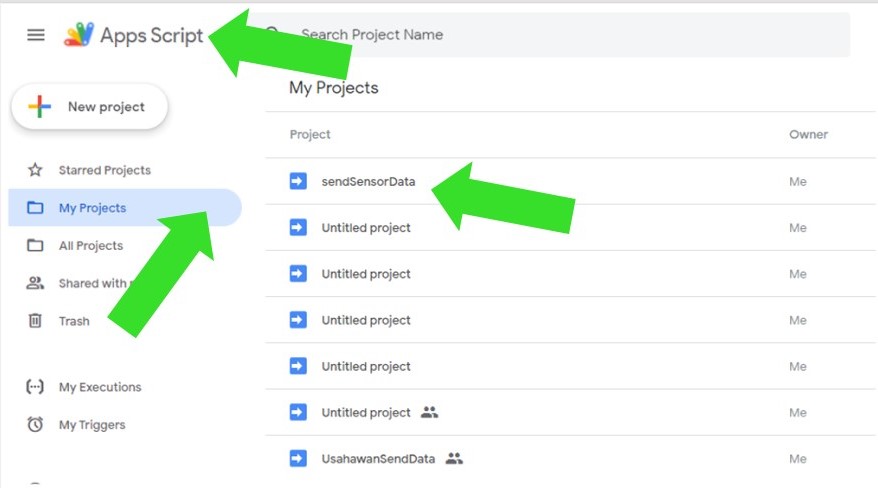Click the Owner column header
This screenshot has width=878, height=488.
coord(808,134)
